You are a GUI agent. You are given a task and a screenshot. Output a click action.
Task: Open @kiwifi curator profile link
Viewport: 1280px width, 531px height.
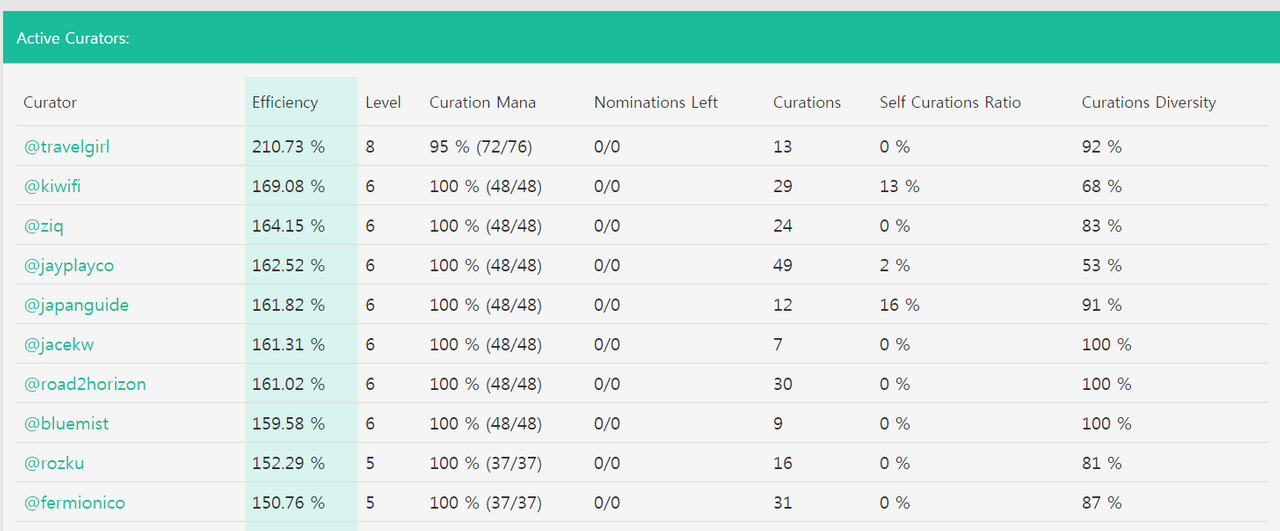pos(52,186)
